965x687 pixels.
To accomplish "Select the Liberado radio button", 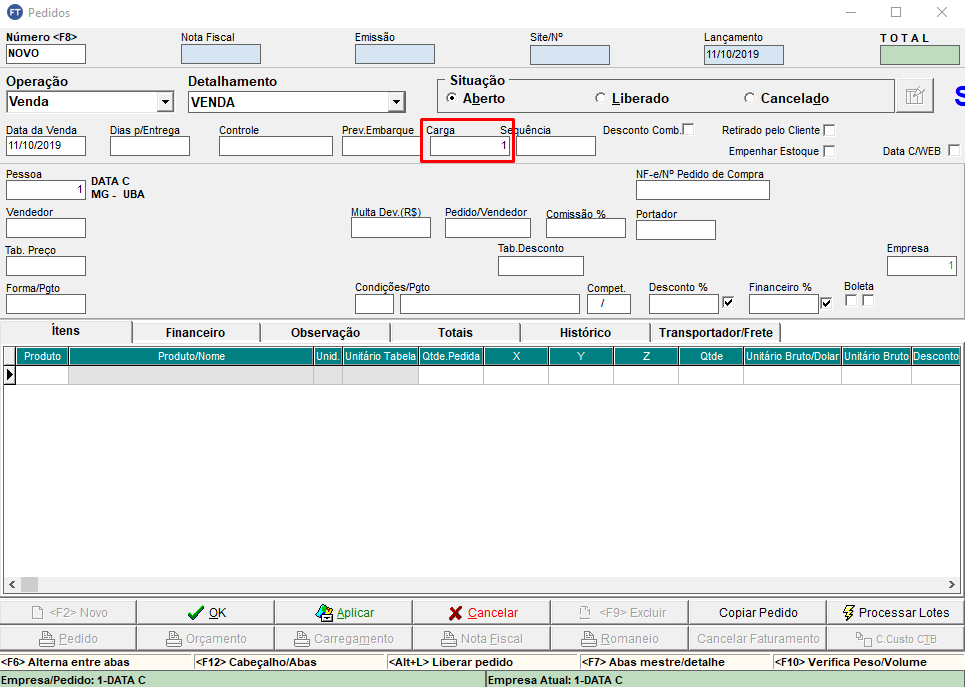I will (600, 98).
